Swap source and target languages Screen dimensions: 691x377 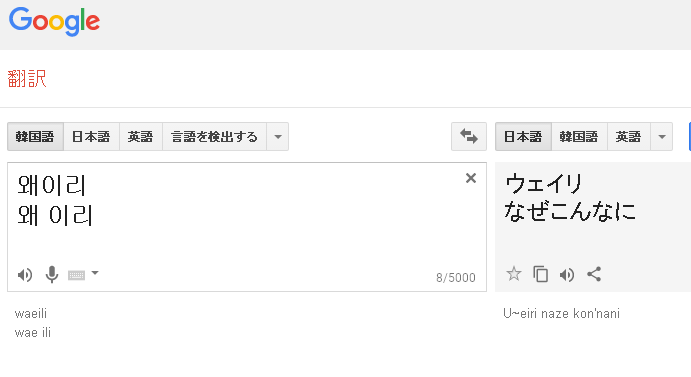(468, 137)
